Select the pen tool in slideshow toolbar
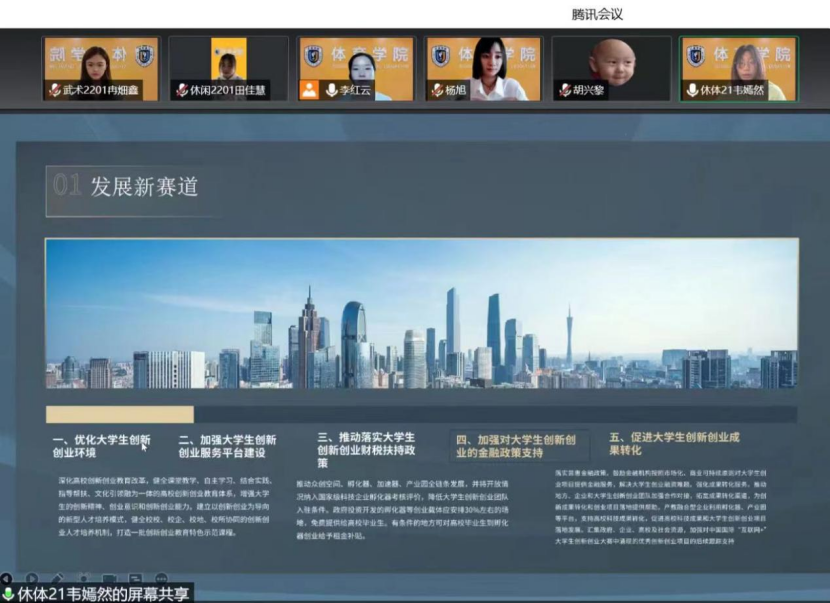This screenshot has height=603, width=830. (57, 578)
